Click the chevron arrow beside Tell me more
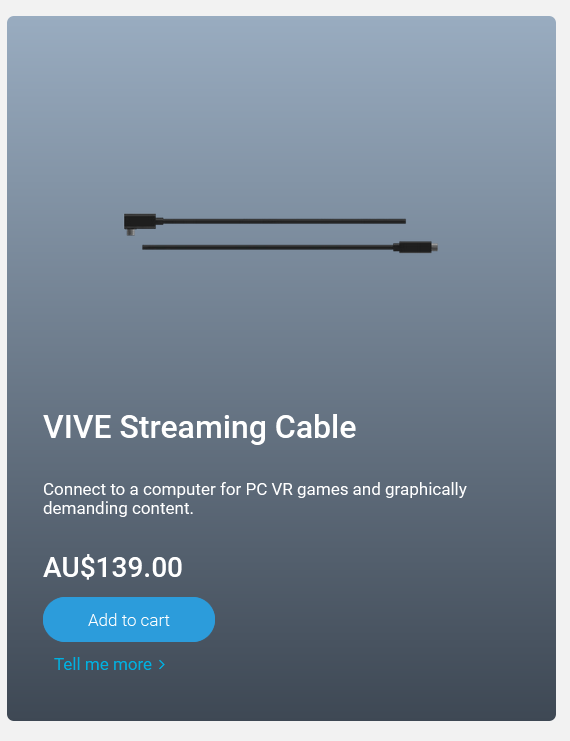570x741 pixels. (162, 664)
